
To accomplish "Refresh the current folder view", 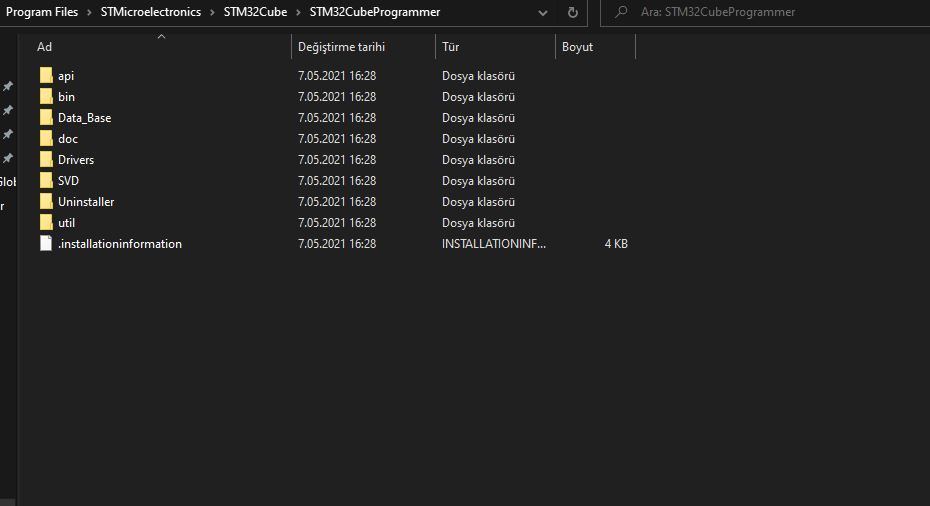I will tap(572, 12).
